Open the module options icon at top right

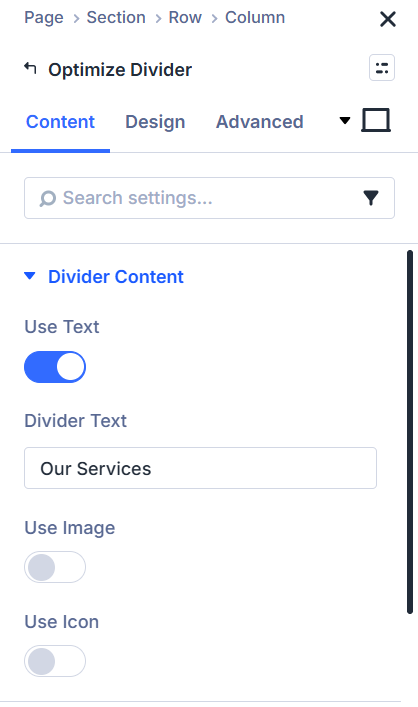382,68
